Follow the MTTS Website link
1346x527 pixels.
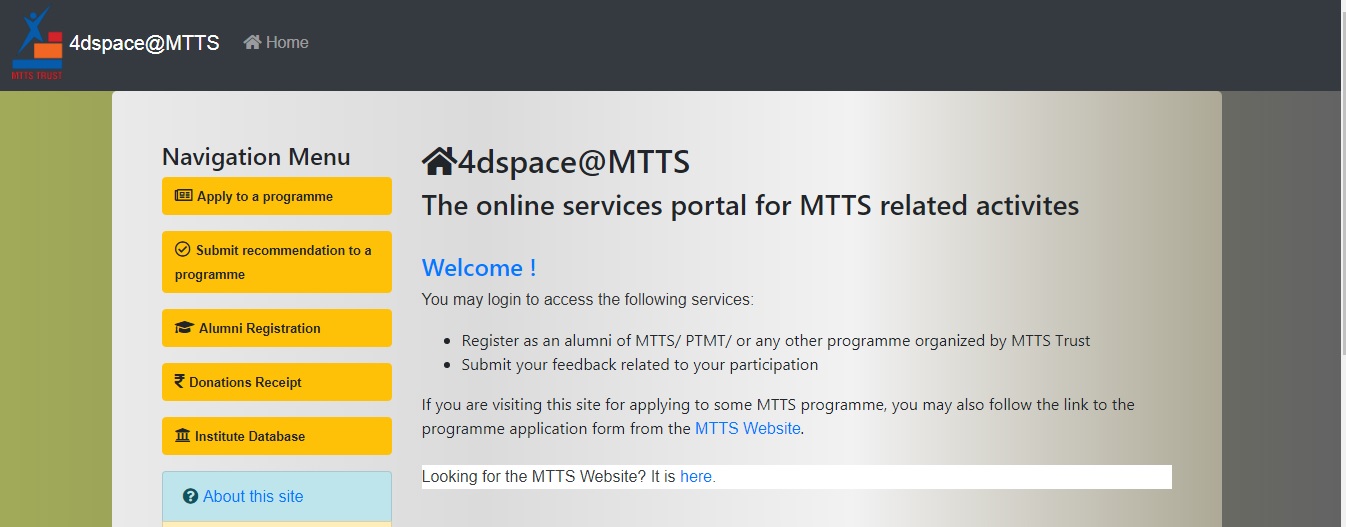click(747, 428)
